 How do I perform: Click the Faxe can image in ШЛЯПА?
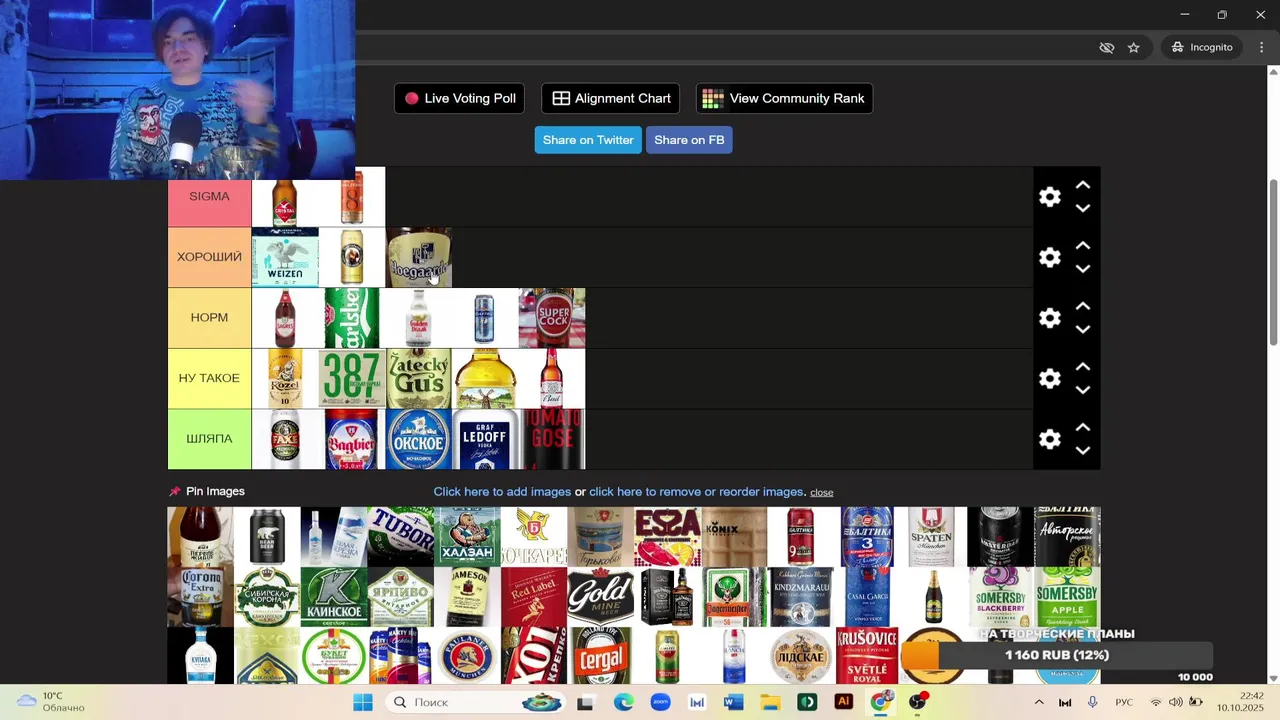click(x=285, y=439)
